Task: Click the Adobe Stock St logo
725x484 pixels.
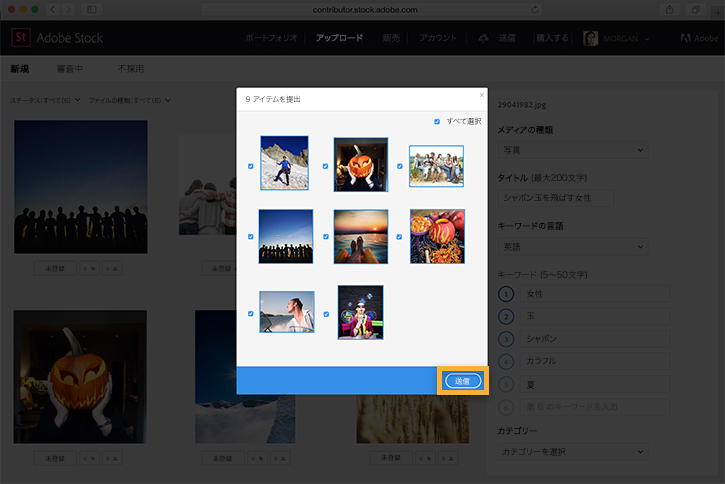Action: pyautogui.click(x=21, y=37)
